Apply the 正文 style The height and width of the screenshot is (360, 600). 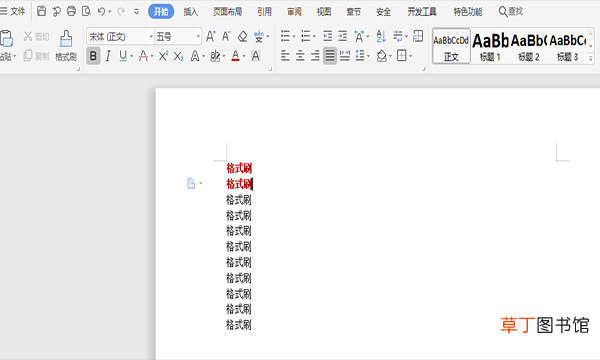click(451, 46)
